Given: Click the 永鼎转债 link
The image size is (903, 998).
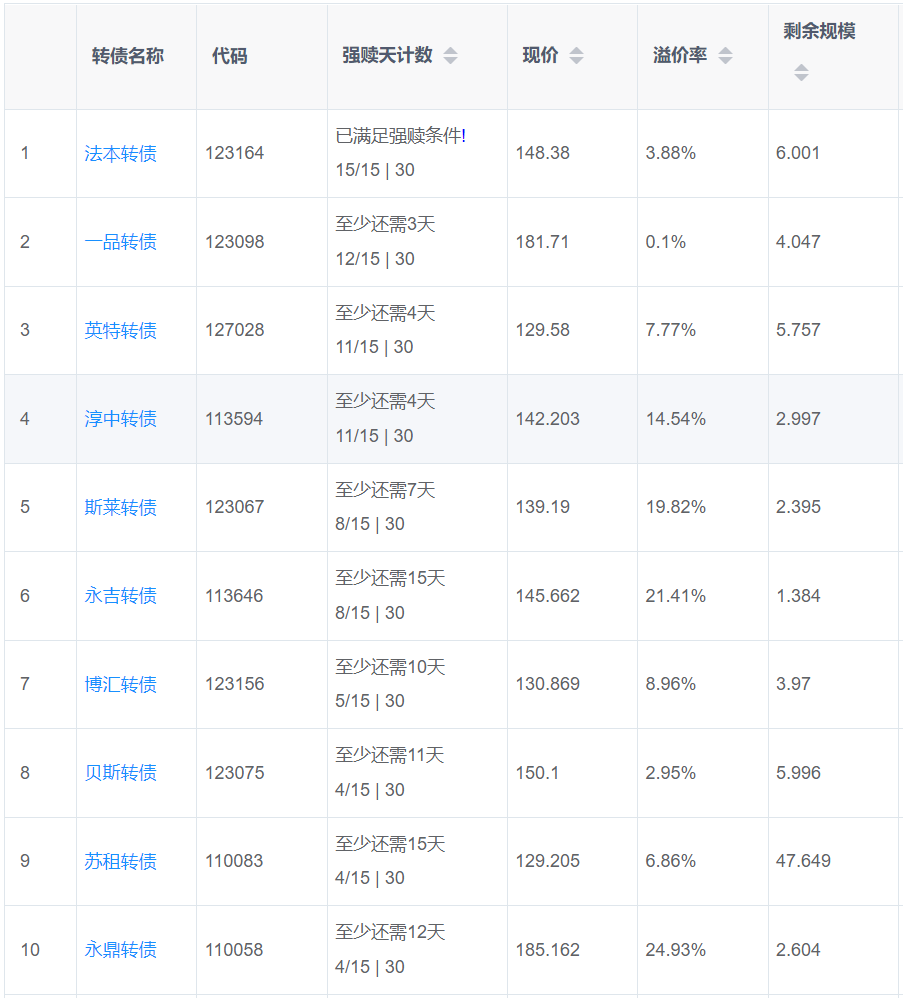Looking at the screenshot, I should pos(121,950).
